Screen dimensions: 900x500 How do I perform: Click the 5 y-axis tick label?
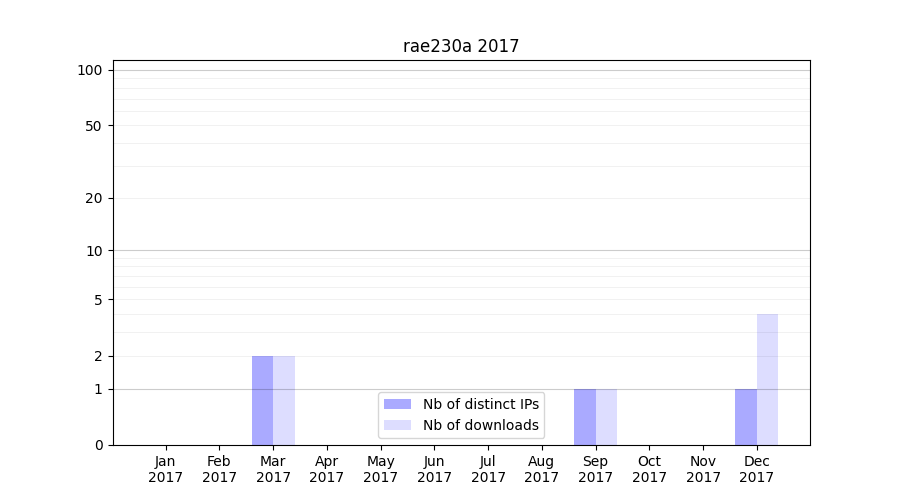pos(98,300)
